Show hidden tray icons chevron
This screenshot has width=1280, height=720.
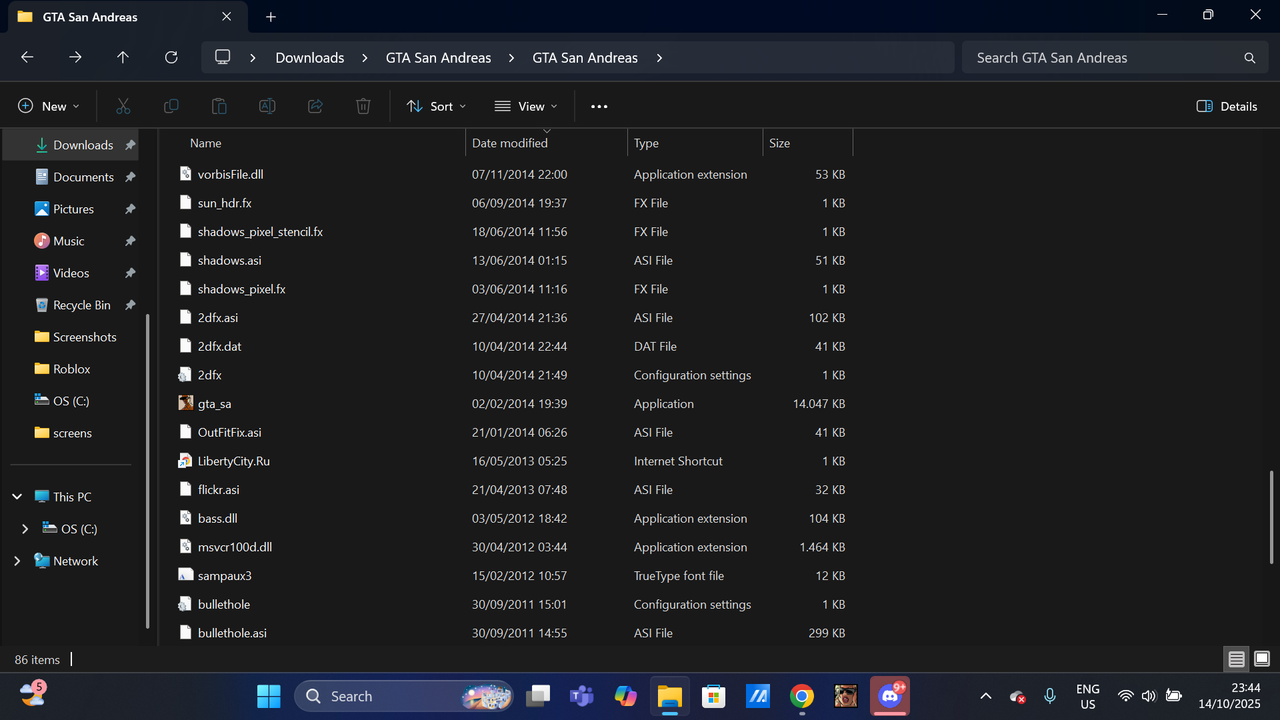pyautogui.click(x=986, y=696)
